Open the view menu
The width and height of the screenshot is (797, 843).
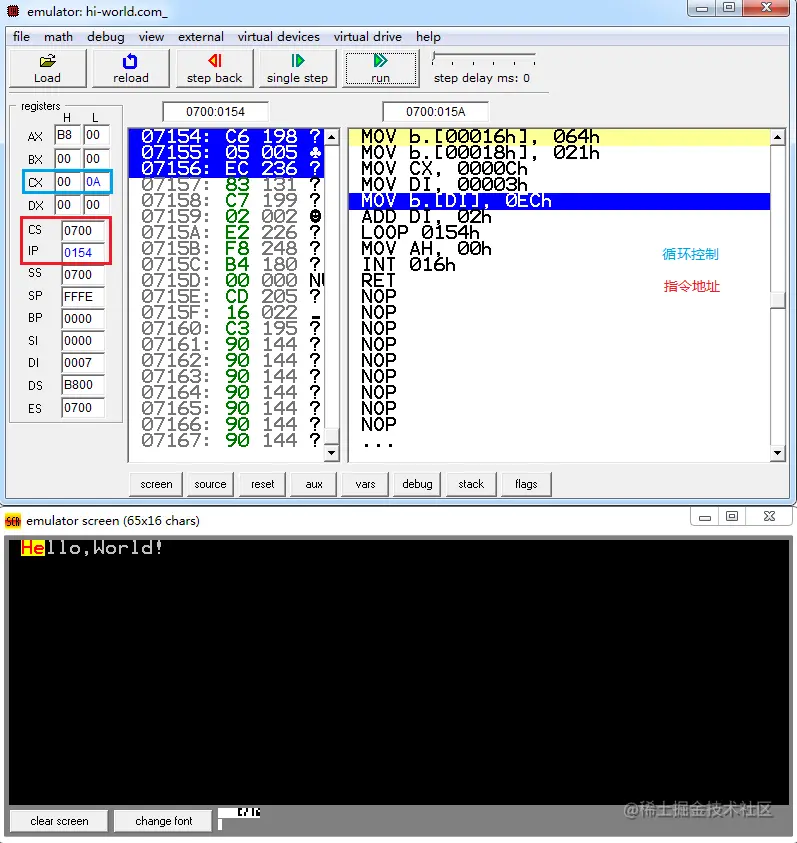click(x=151, y=37)
